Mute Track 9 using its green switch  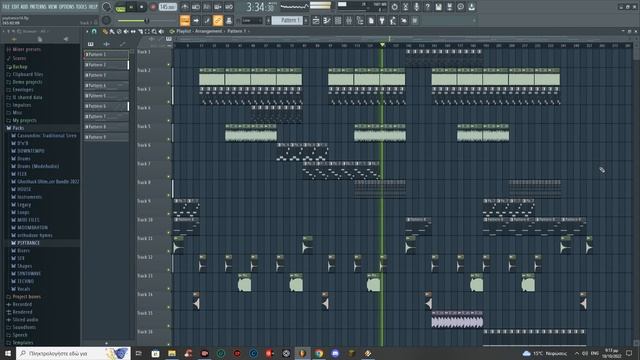[x=169, y=214]
